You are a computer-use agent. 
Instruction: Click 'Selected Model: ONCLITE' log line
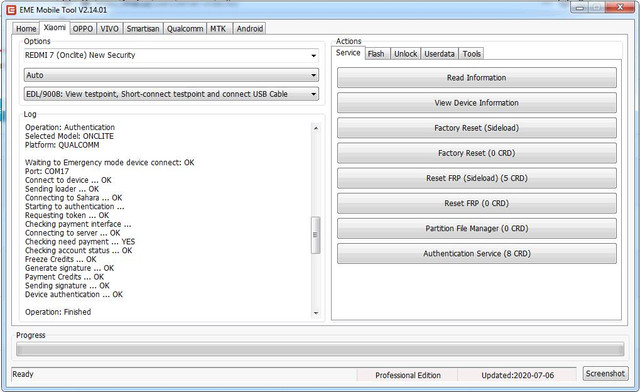[69, 136]
